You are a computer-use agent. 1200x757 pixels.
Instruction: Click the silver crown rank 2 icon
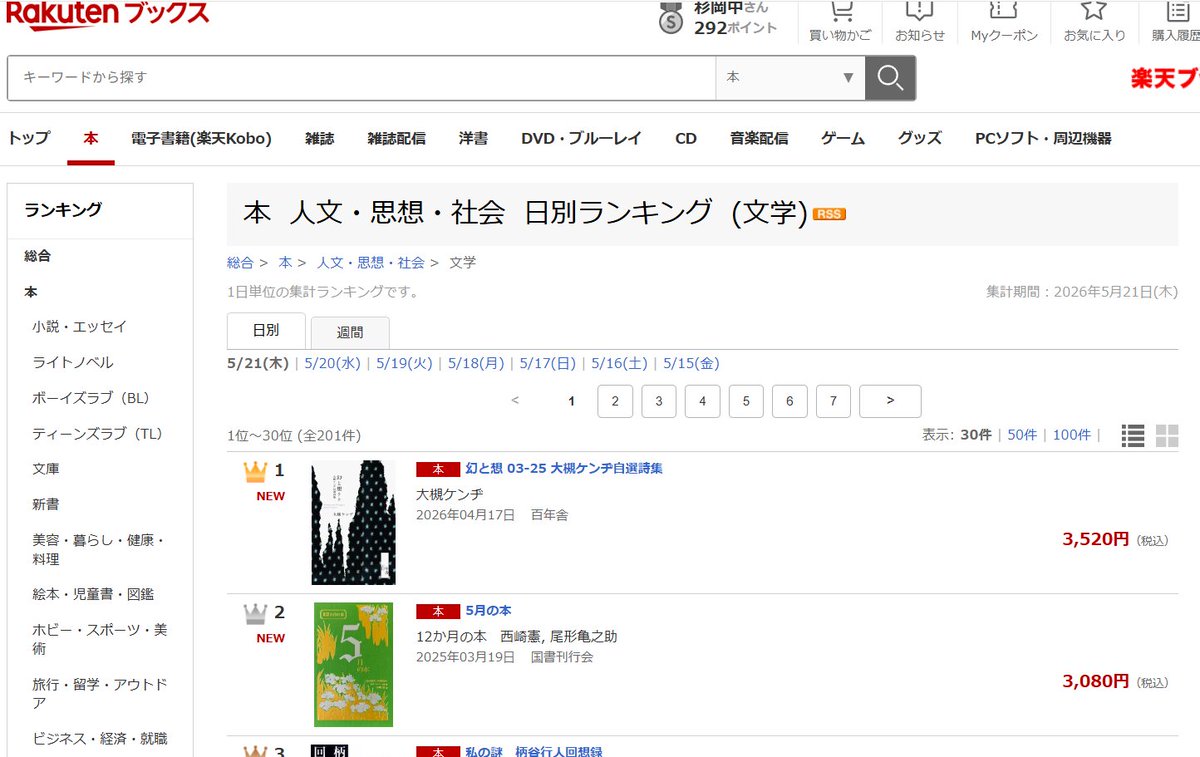pyautogui.click(x=256, y=612)
